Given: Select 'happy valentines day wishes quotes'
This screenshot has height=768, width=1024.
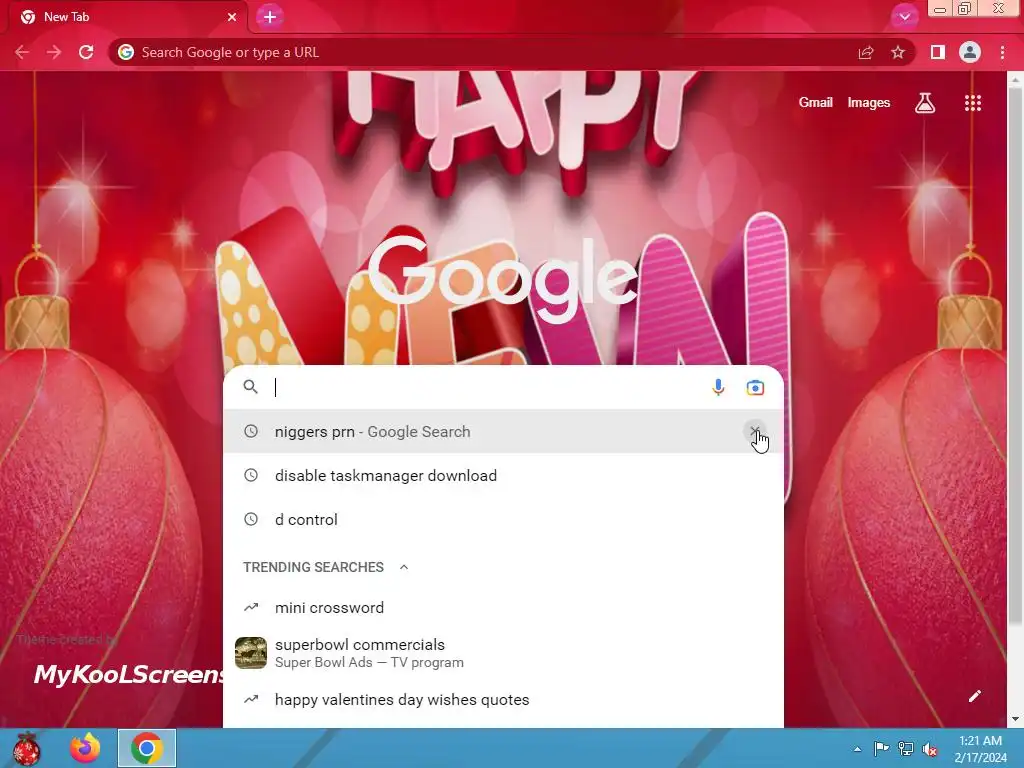Looking at the screenshot, I should [504, 699].
